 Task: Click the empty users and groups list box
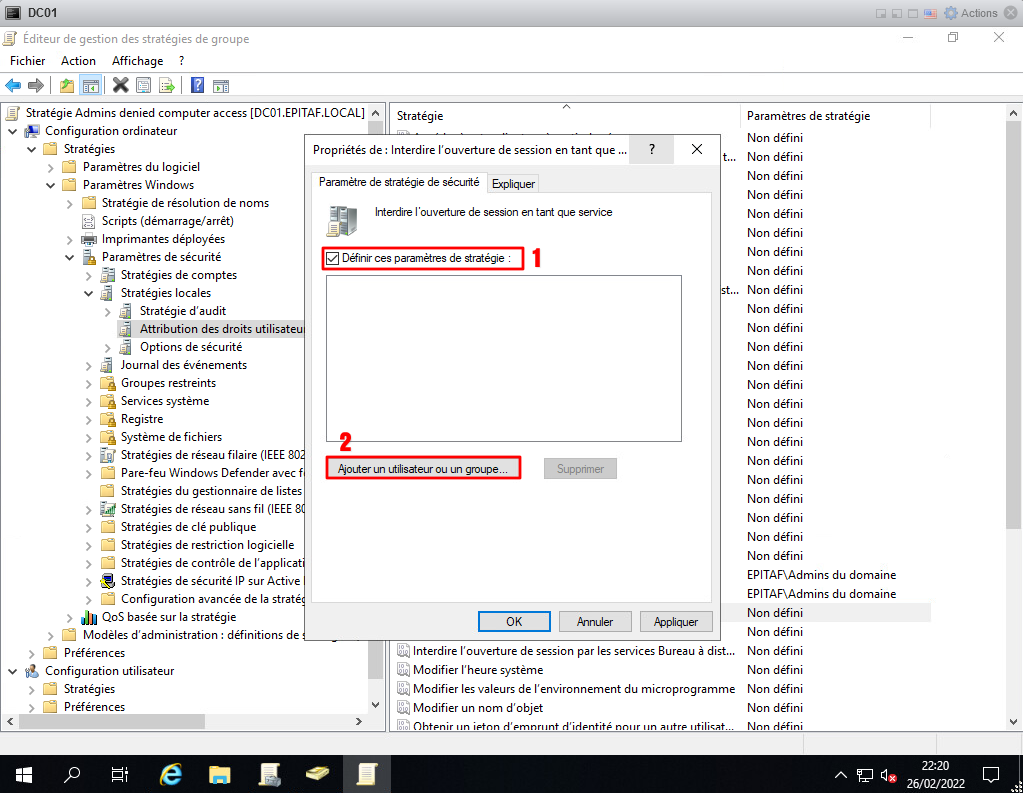click(x=503, y=358)
